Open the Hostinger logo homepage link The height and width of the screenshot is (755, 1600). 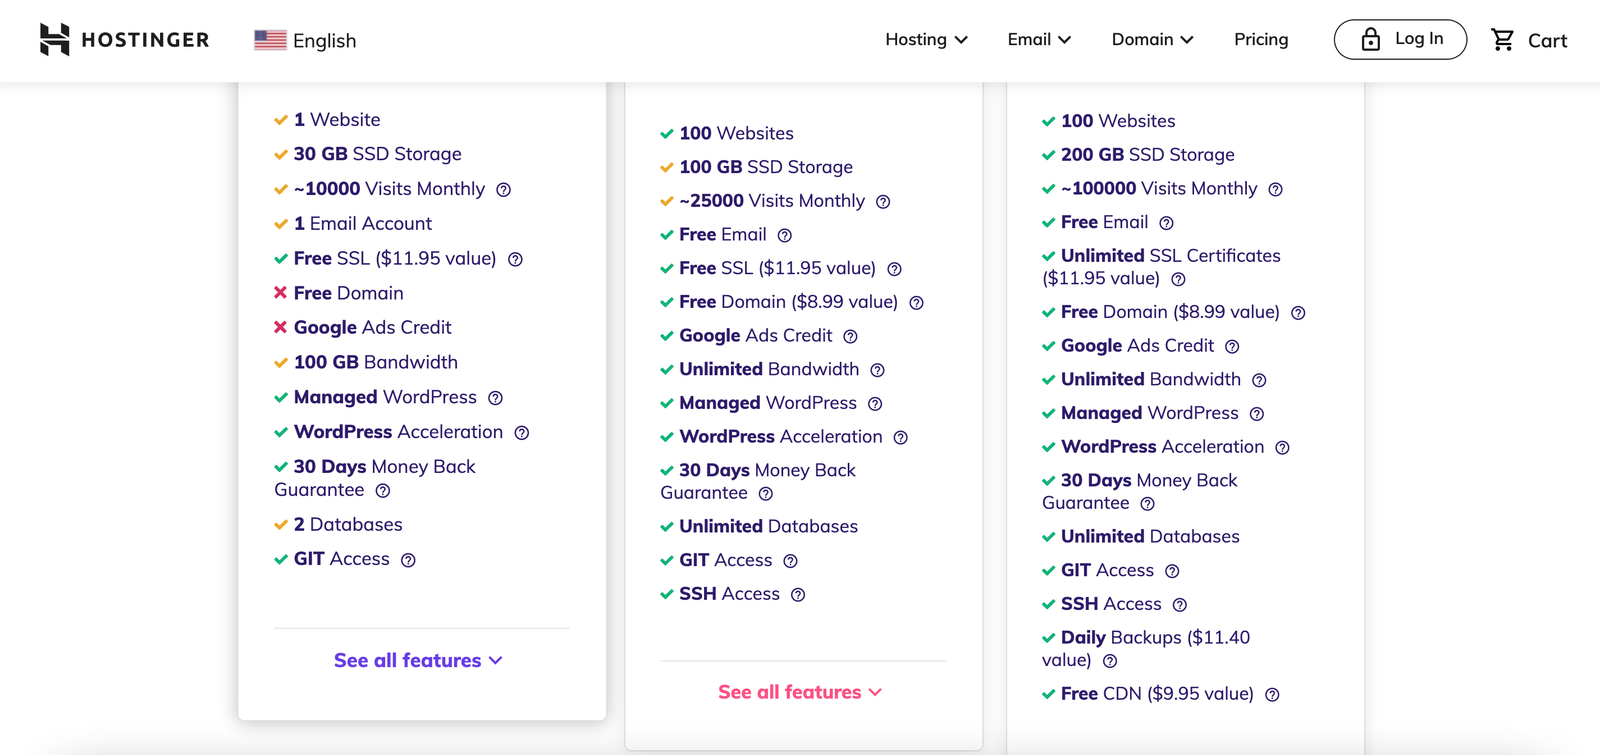[x=124, y=40]
